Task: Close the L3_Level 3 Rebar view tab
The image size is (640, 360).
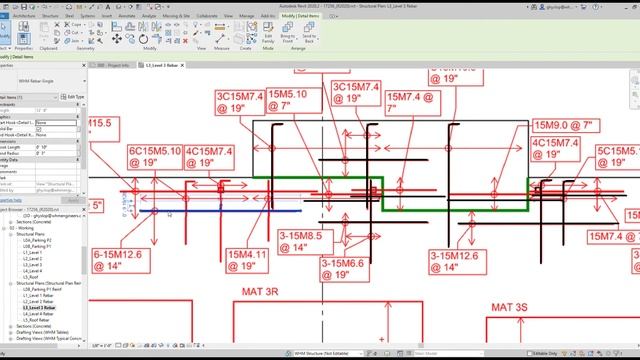Action: click(182, 65)
